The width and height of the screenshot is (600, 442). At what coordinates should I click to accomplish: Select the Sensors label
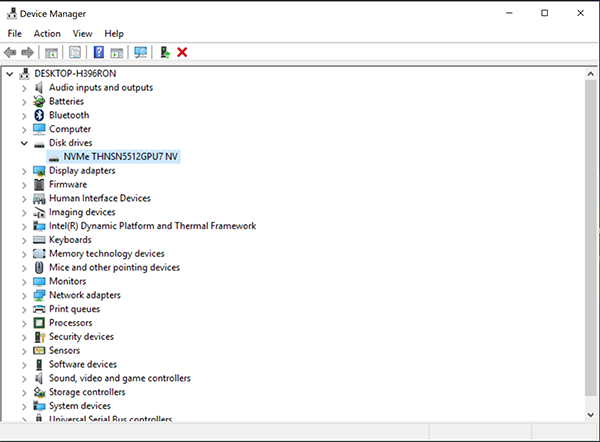pos(64,351)
